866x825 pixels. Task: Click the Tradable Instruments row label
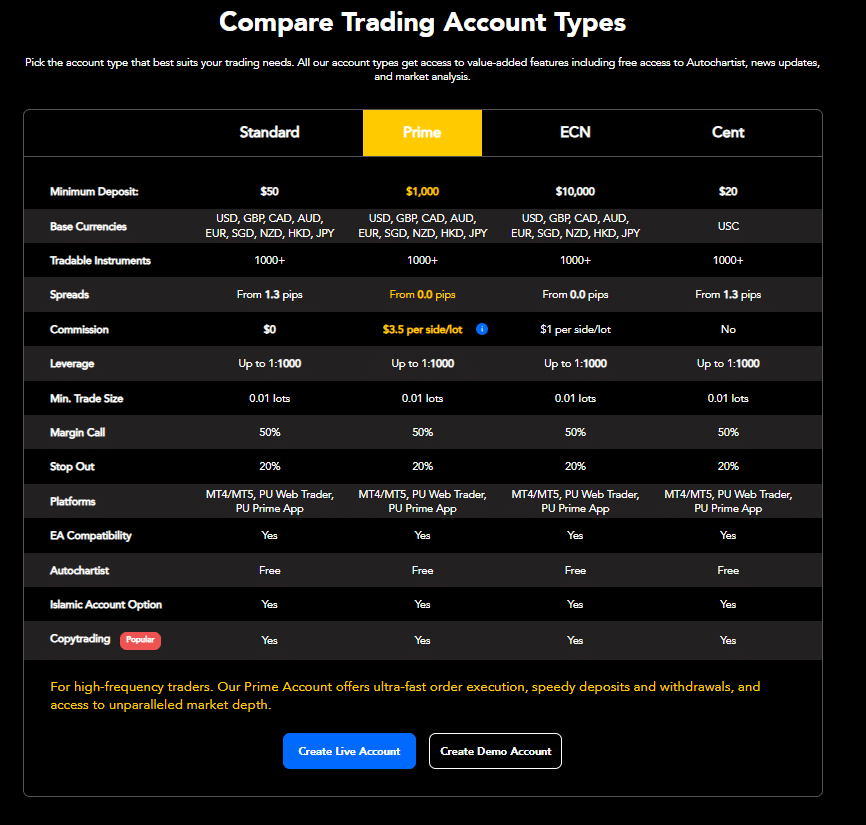[100, 261]
